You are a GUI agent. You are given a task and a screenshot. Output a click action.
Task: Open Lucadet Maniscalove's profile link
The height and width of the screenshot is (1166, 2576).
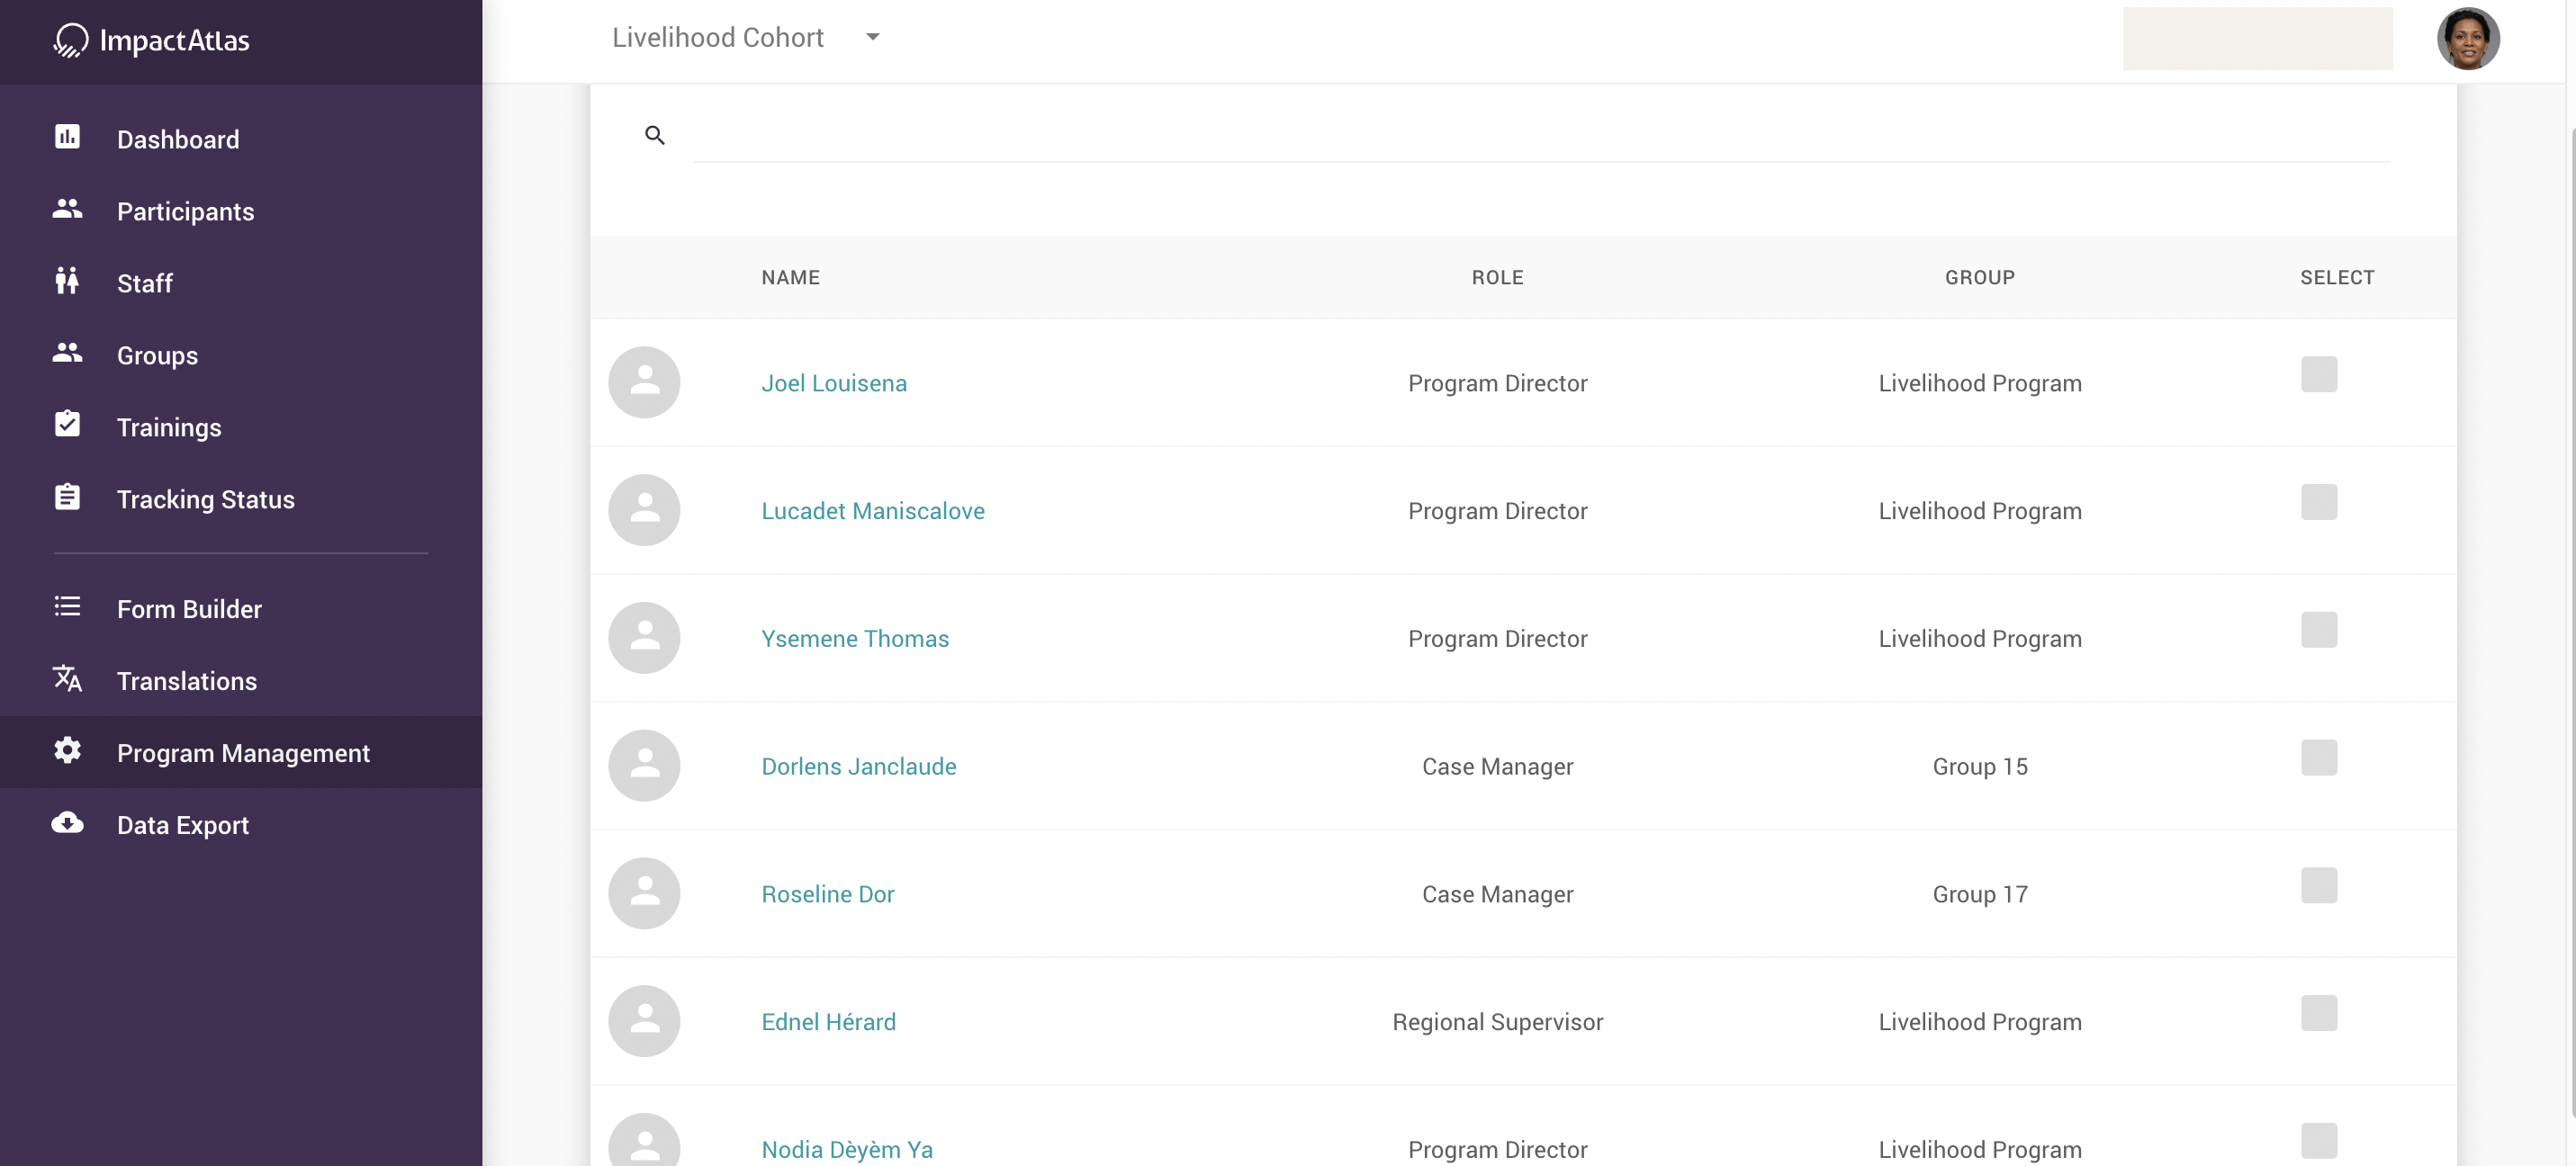tap(872, 511)
